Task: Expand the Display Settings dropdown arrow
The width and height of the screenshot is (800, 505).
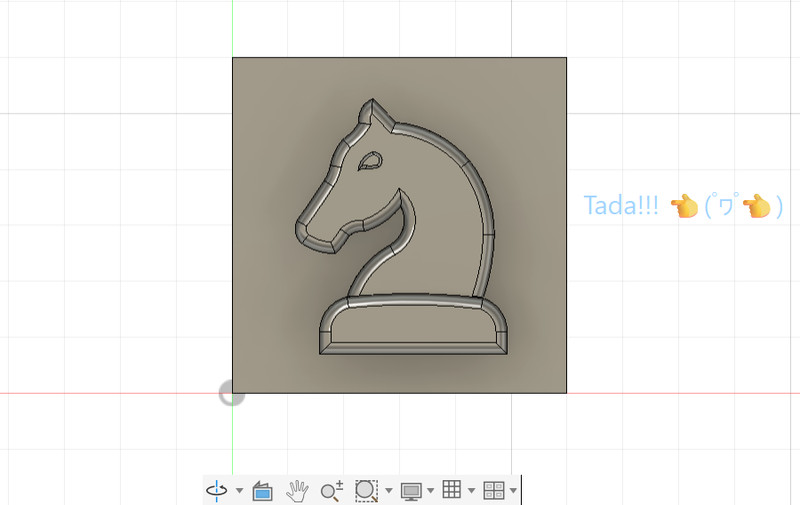Action: pos(431,491)
